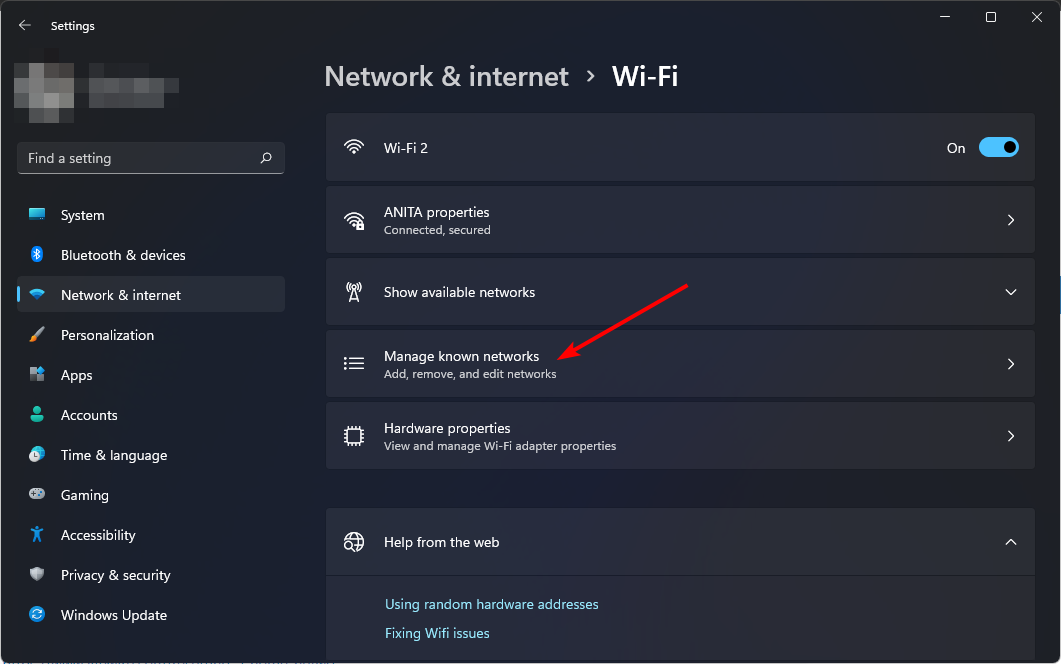Click the Privacy & security shield icon

pos(37,575)
